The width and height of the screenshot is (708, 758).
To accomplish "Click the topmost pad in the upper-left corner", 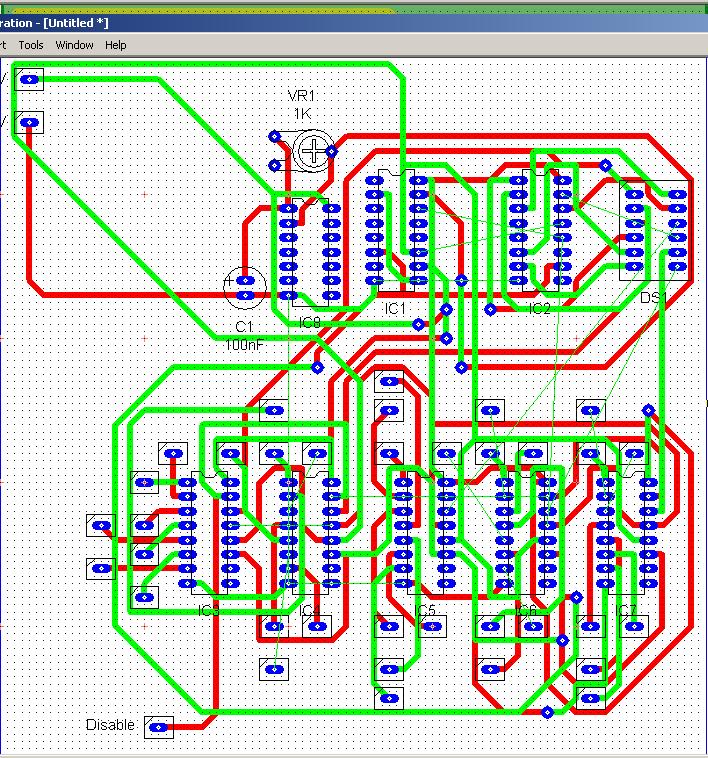I will pos(29,79).
